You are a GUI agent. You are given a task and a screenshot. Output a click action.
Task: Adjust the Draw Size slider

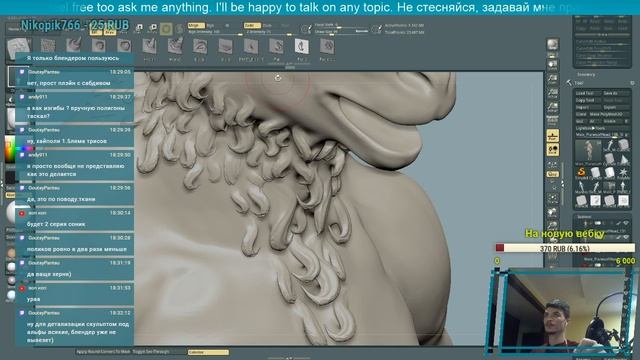[x=341, y=32]
